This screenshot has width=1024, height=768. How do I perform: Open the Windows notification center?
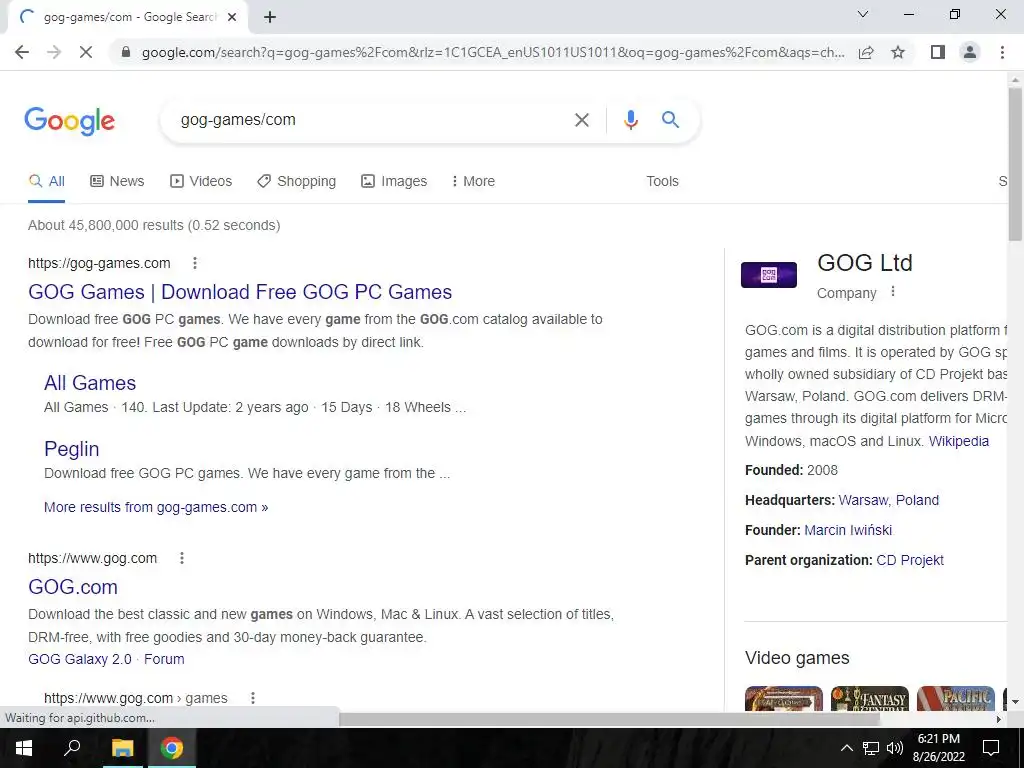click(x=991, y=748)
